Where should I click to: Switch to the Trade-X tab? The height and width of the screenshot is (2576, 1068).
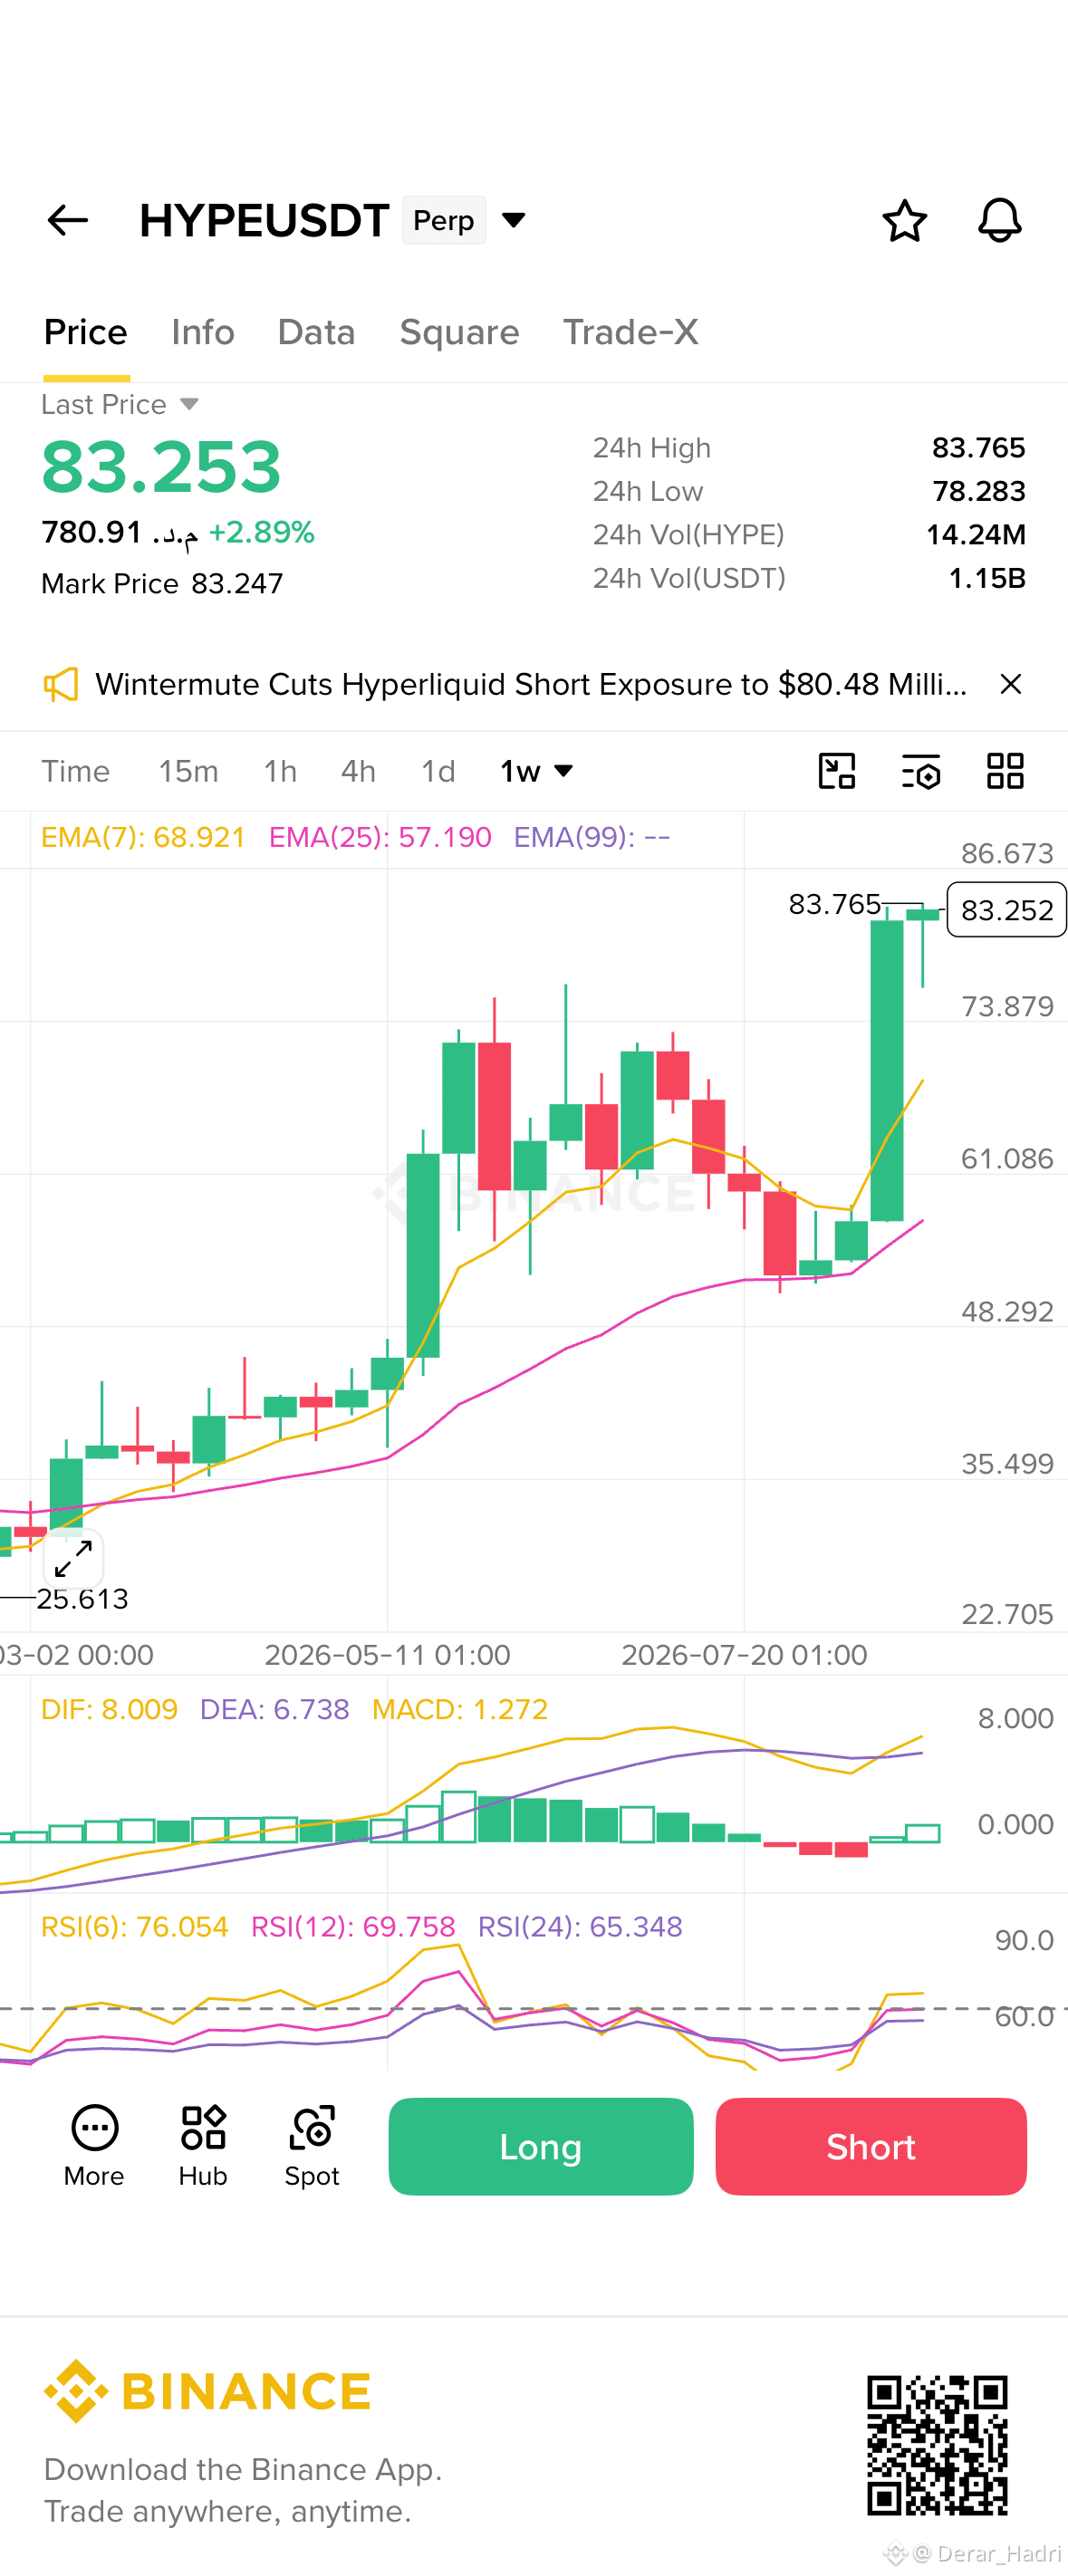(630, 332)
